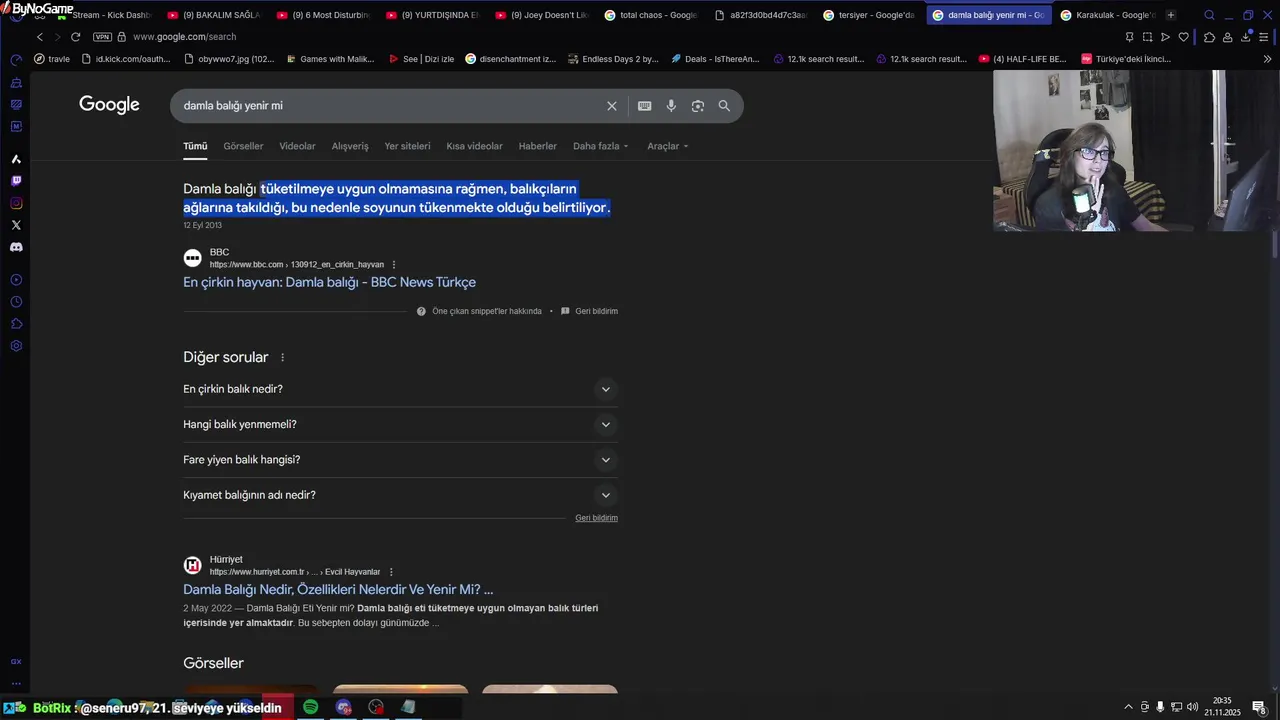Screen dimensions: 1280x720
Task: Select the Tümü results tab
Action: 195,146
